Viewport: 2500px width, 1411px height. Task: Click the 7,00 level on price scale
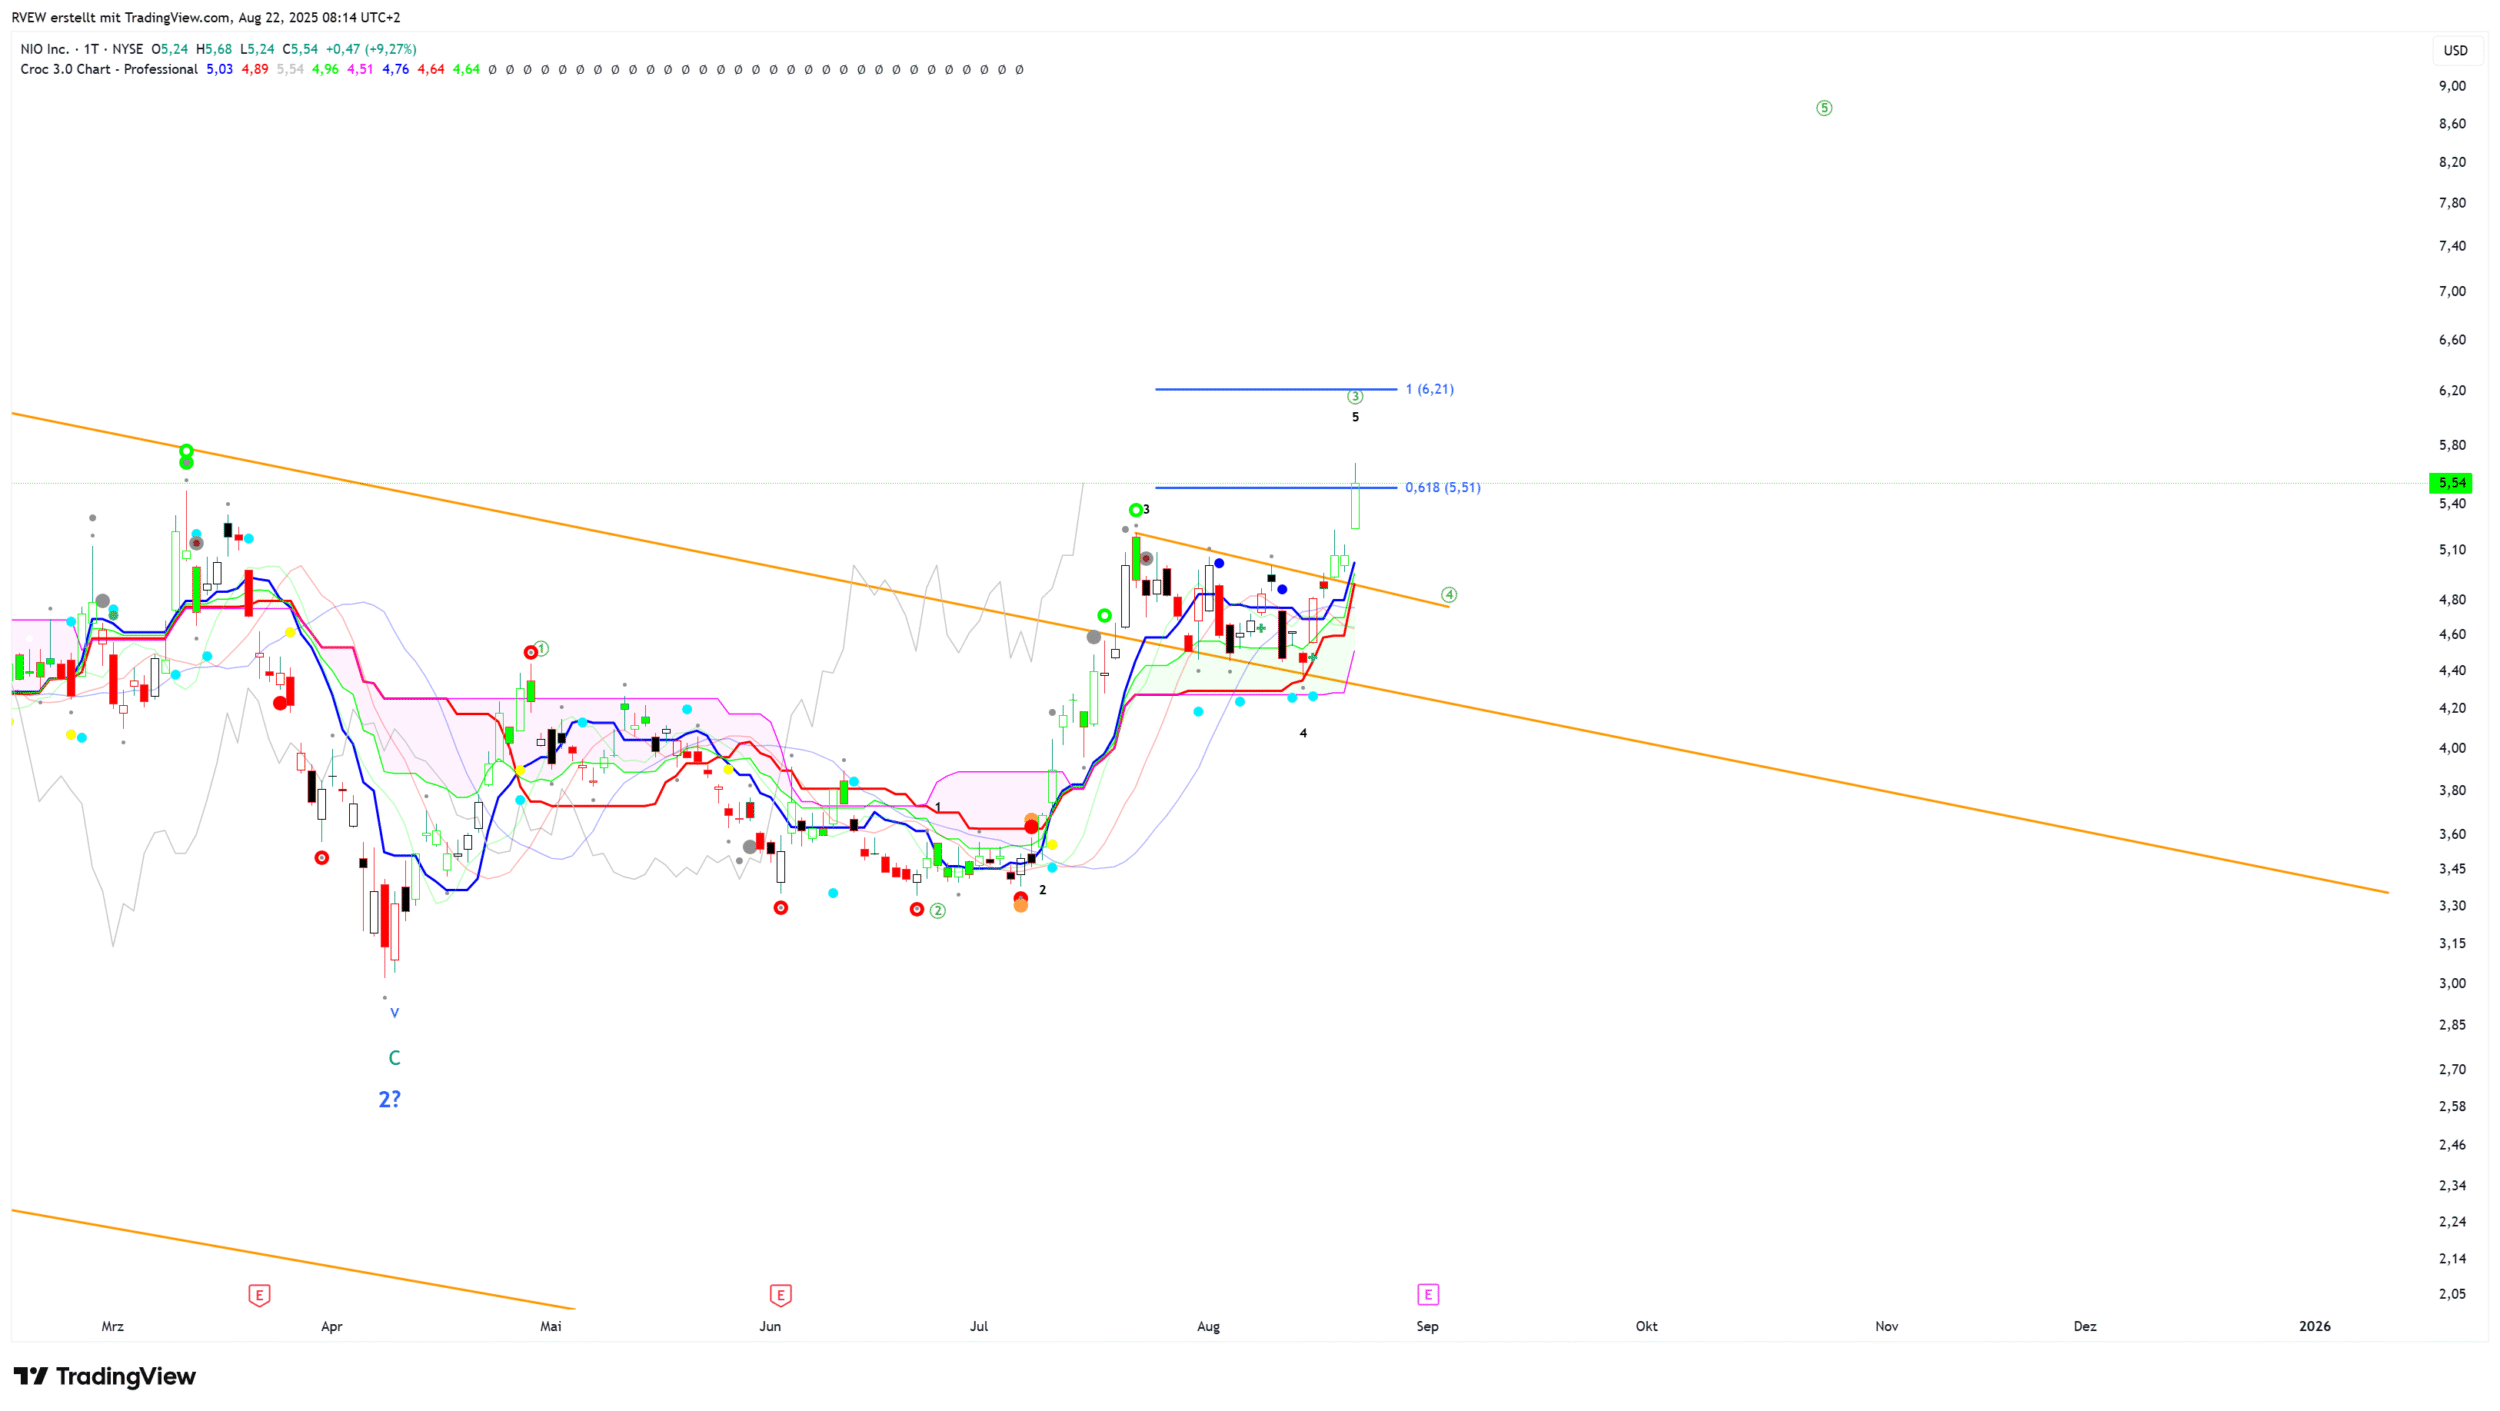tap(2451, 291)
